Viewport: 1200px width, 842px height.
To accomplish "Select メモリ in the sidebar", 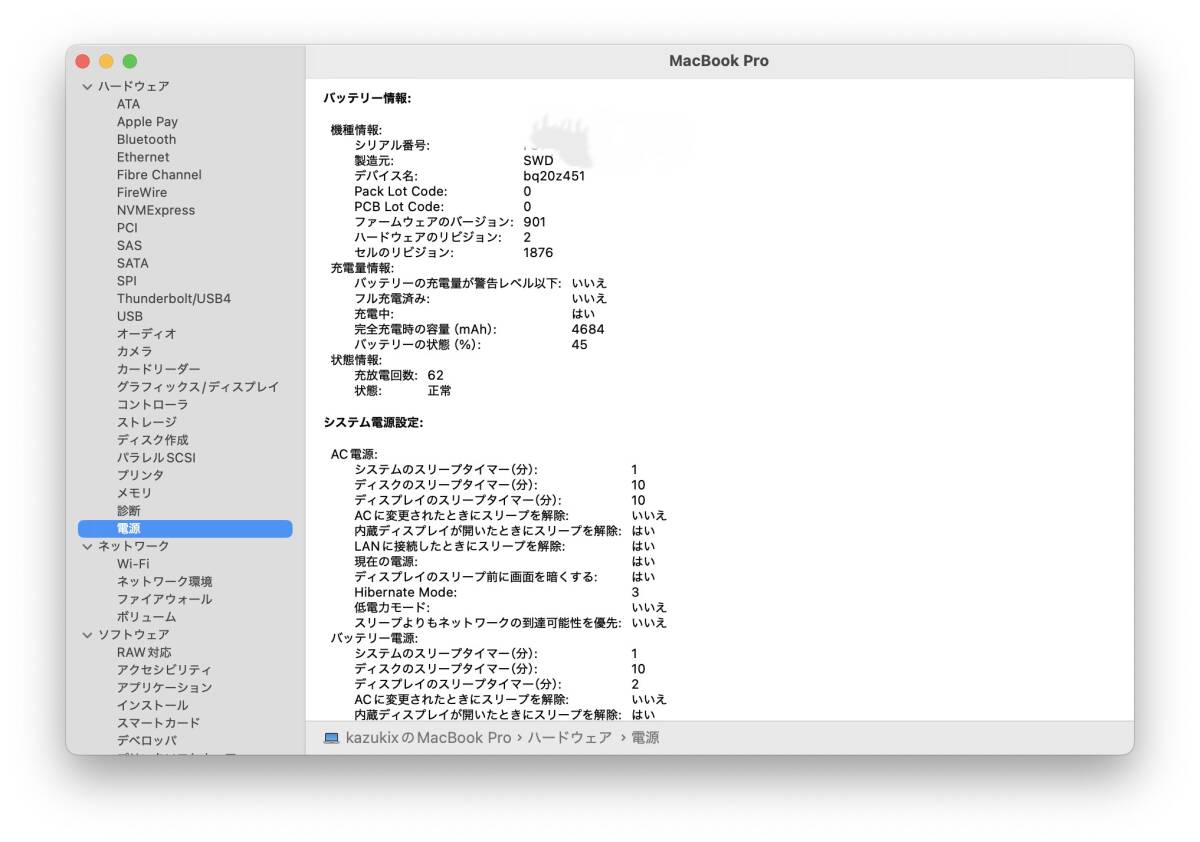I will [134, 493].
